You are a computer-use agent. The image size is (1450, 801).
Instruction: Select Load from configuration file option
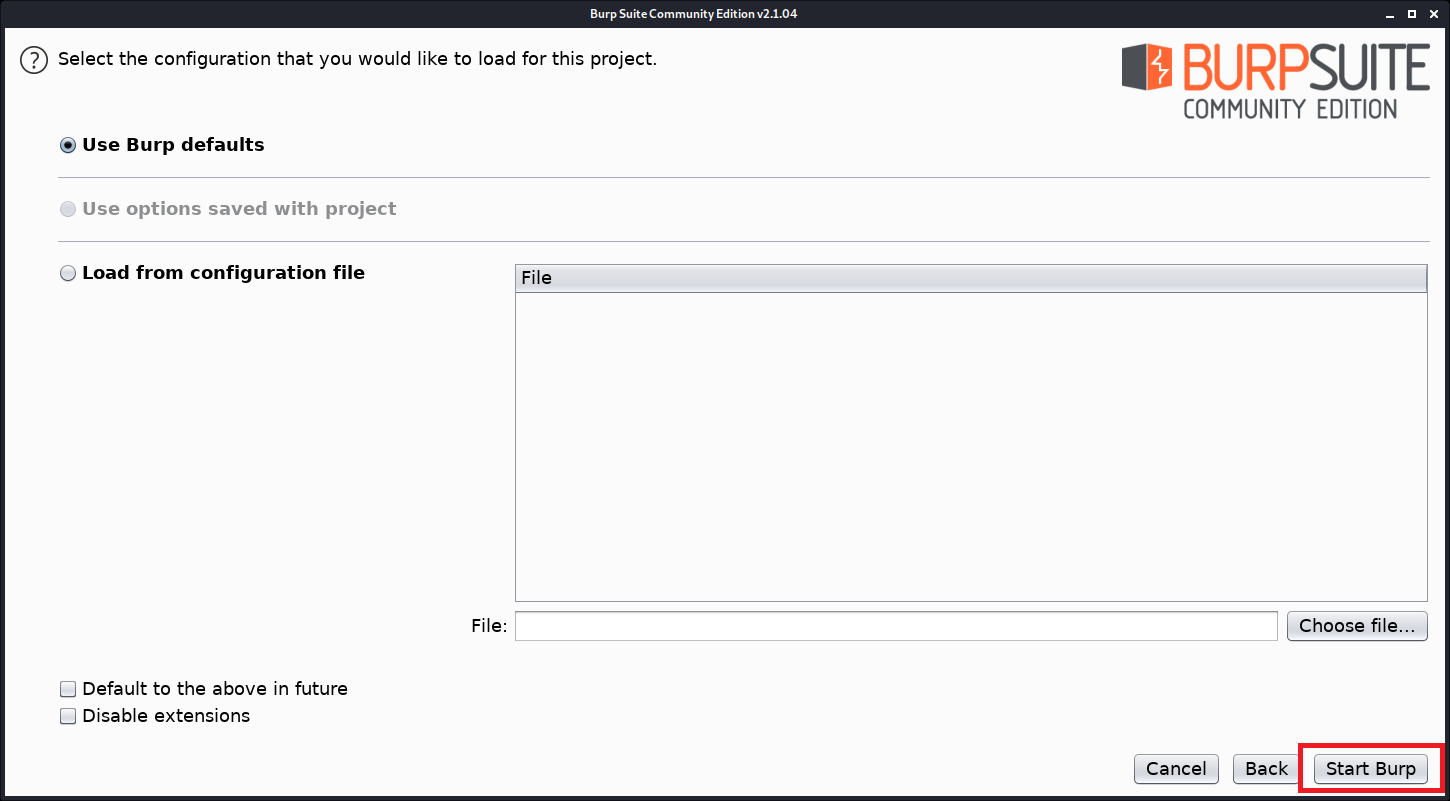[68, 273]
